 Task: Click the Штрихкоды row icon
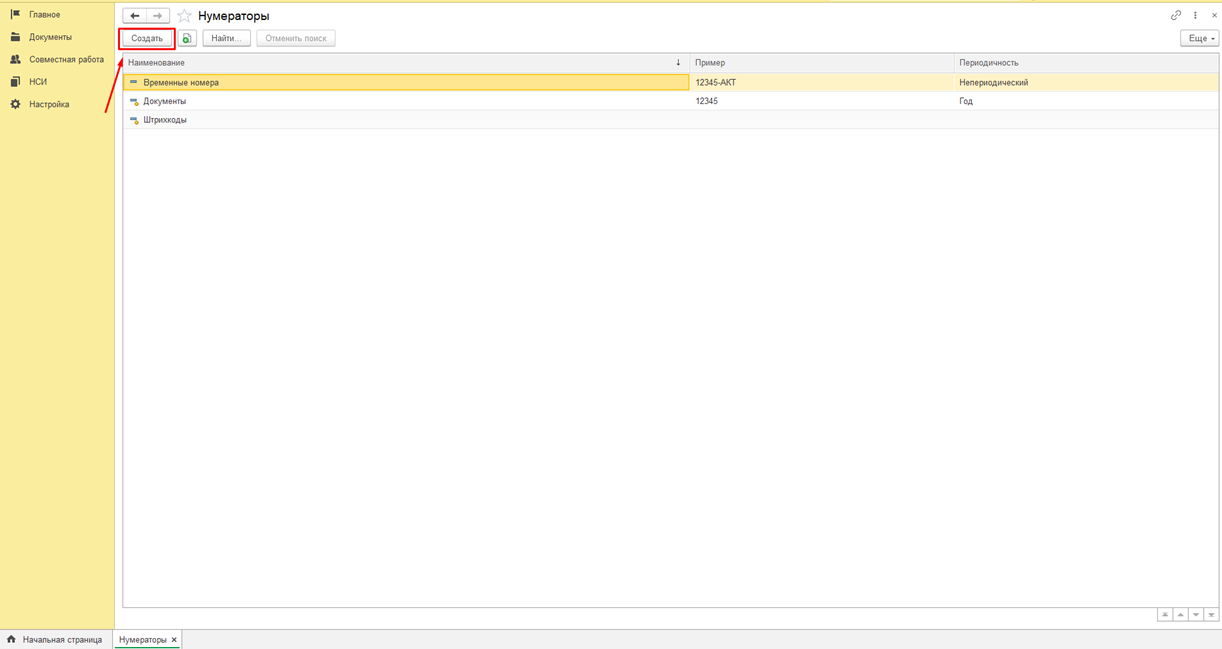click(134, 120)
